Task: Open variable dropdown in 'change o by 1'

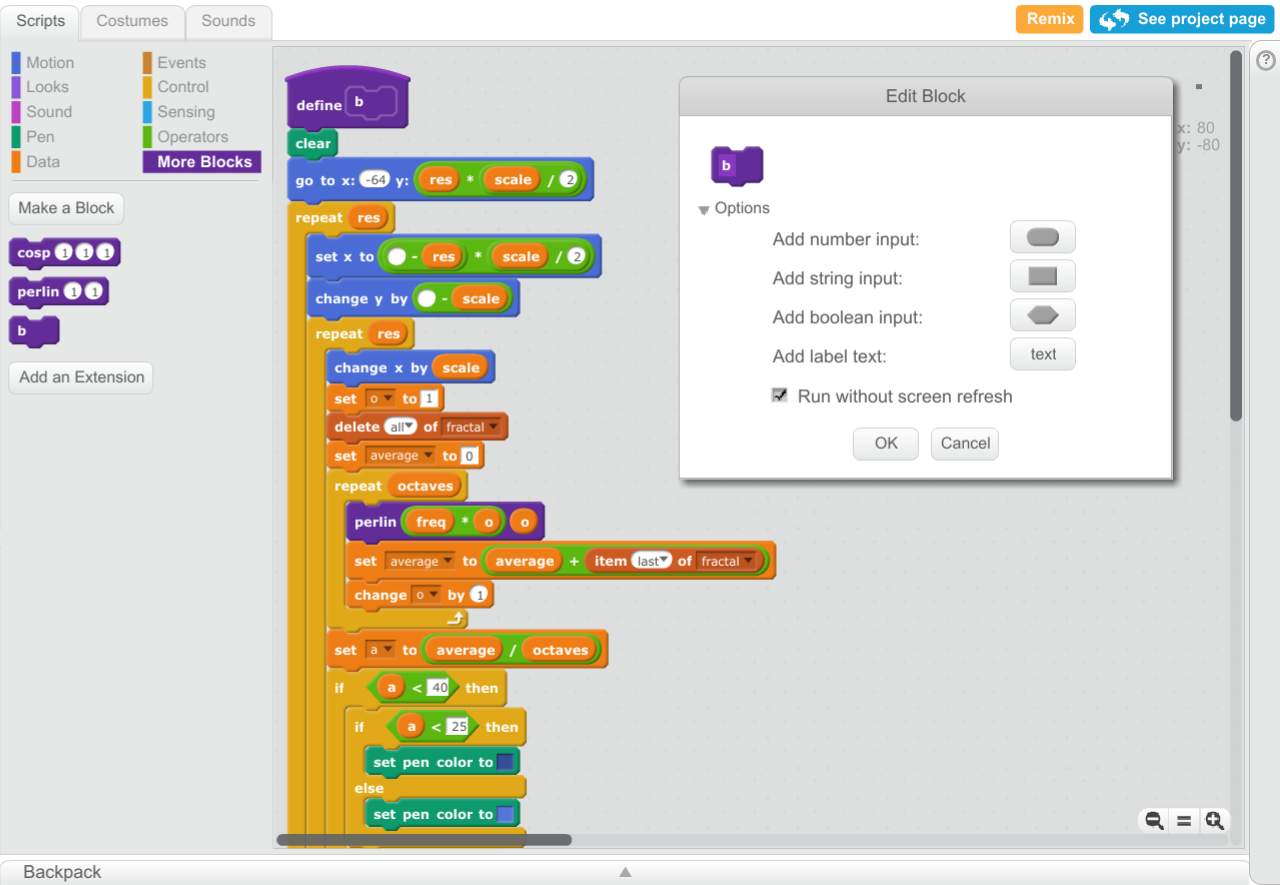Action: click(426, 595)
